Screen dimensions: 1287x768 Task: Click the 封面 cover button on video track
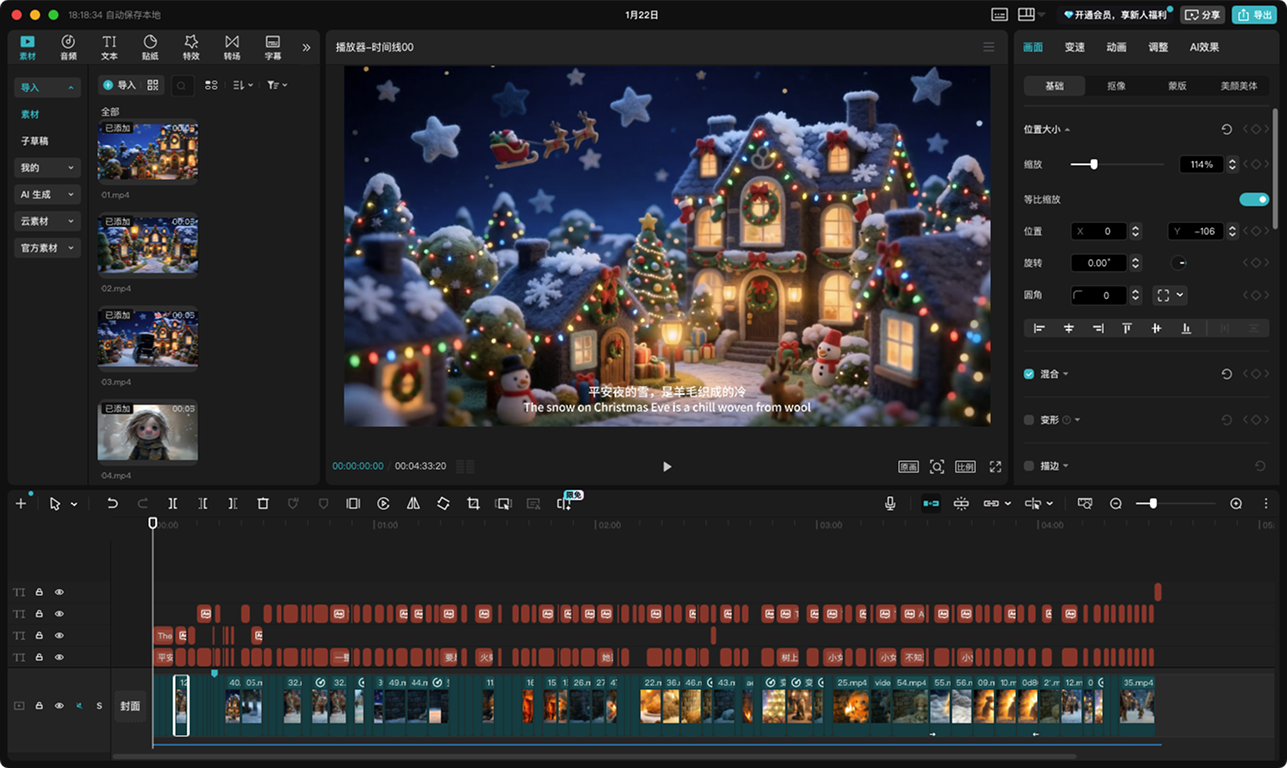(x=130, y=706)
